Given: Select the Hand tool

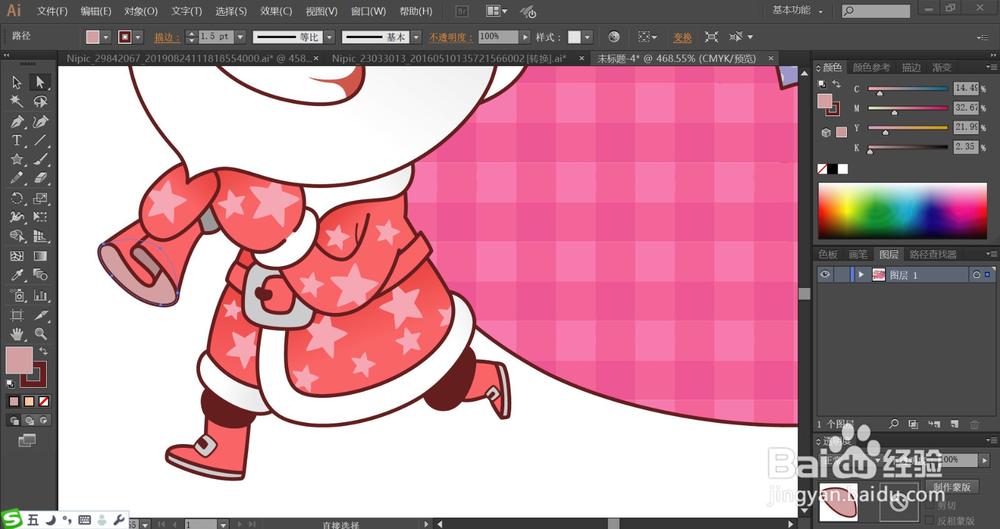Looking at the screenshot, I should coord(17,334).
